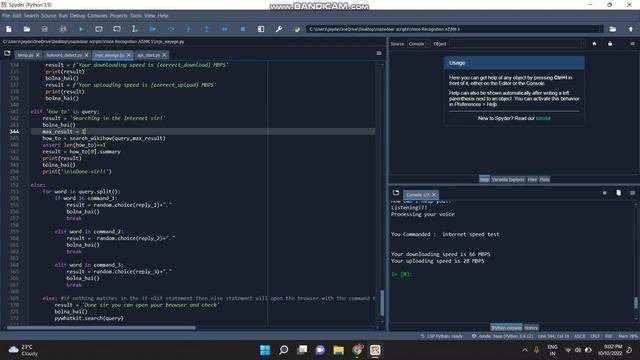Screen dimensions: 640x360
Task: Open the Spyder tutorial link
Action: coord(543,118)
